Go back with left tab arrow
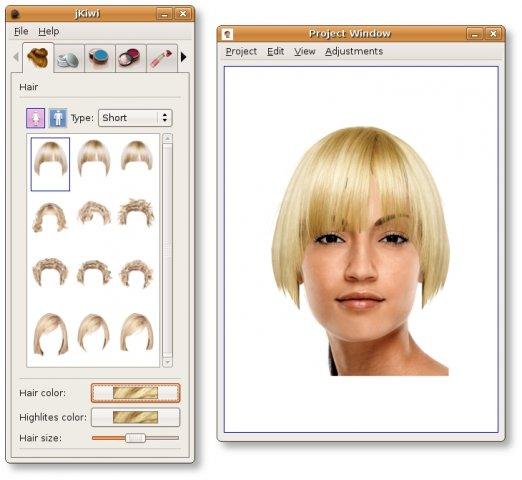Viewport: 522px width, 480px height. coord(15,57)
